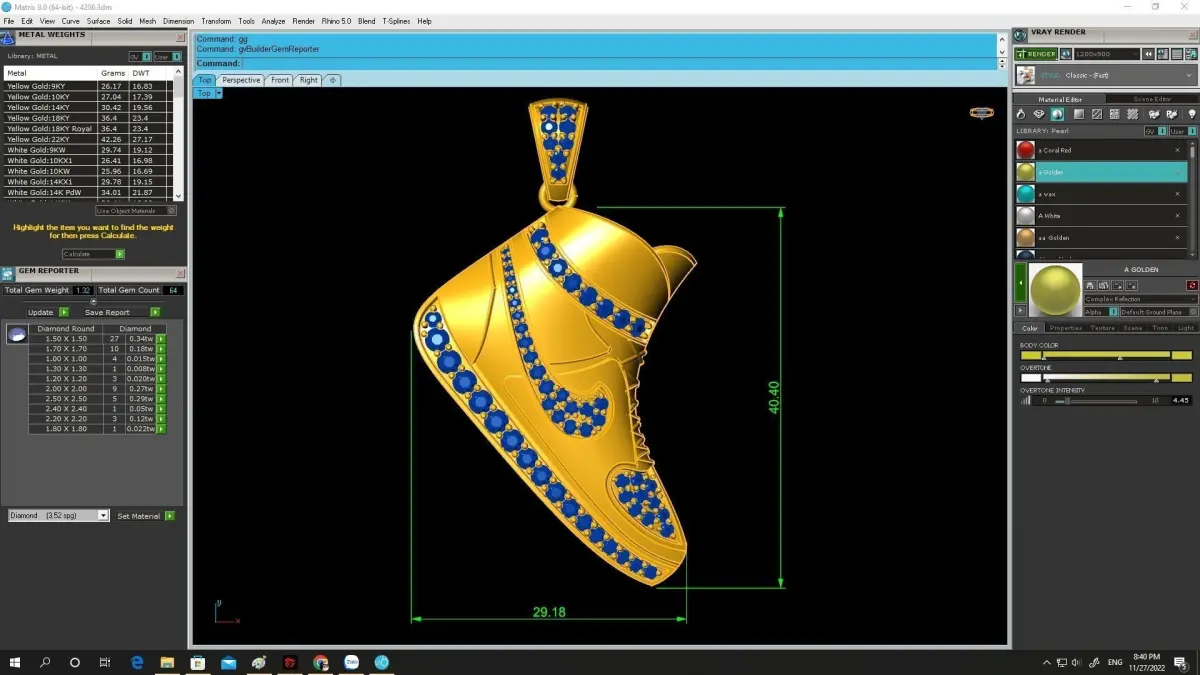The width and height of the screenshot is (1200, 675).
Task: Click the Overtone white swatch
Action: tap(1030, 378)
